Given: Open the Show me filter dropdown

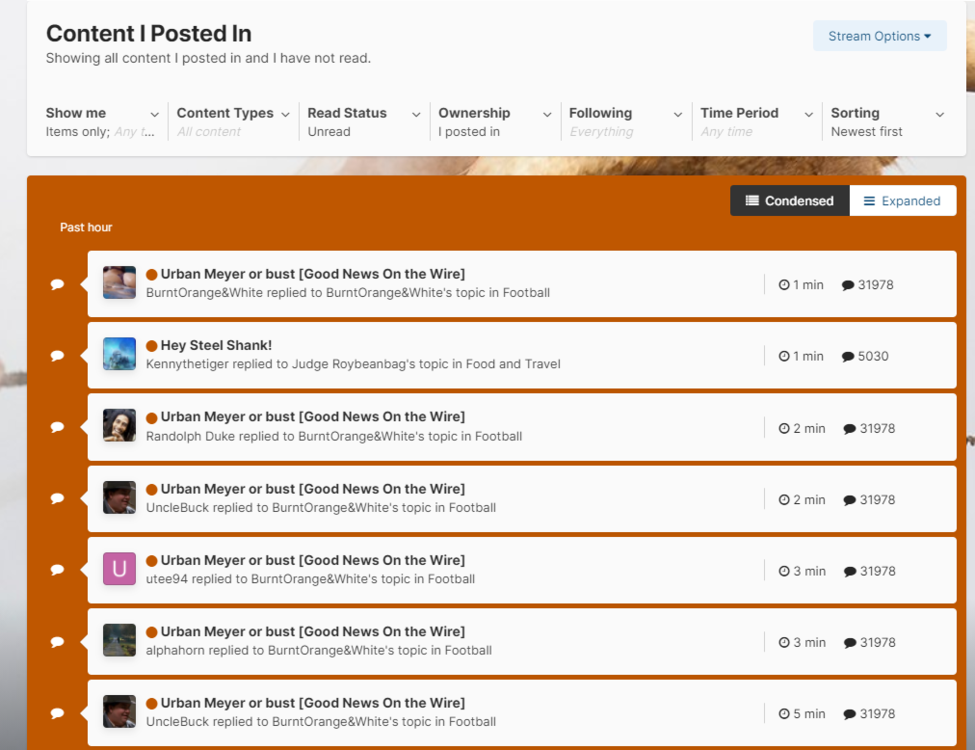Looking at the screenshot, I should coord(102,122).
